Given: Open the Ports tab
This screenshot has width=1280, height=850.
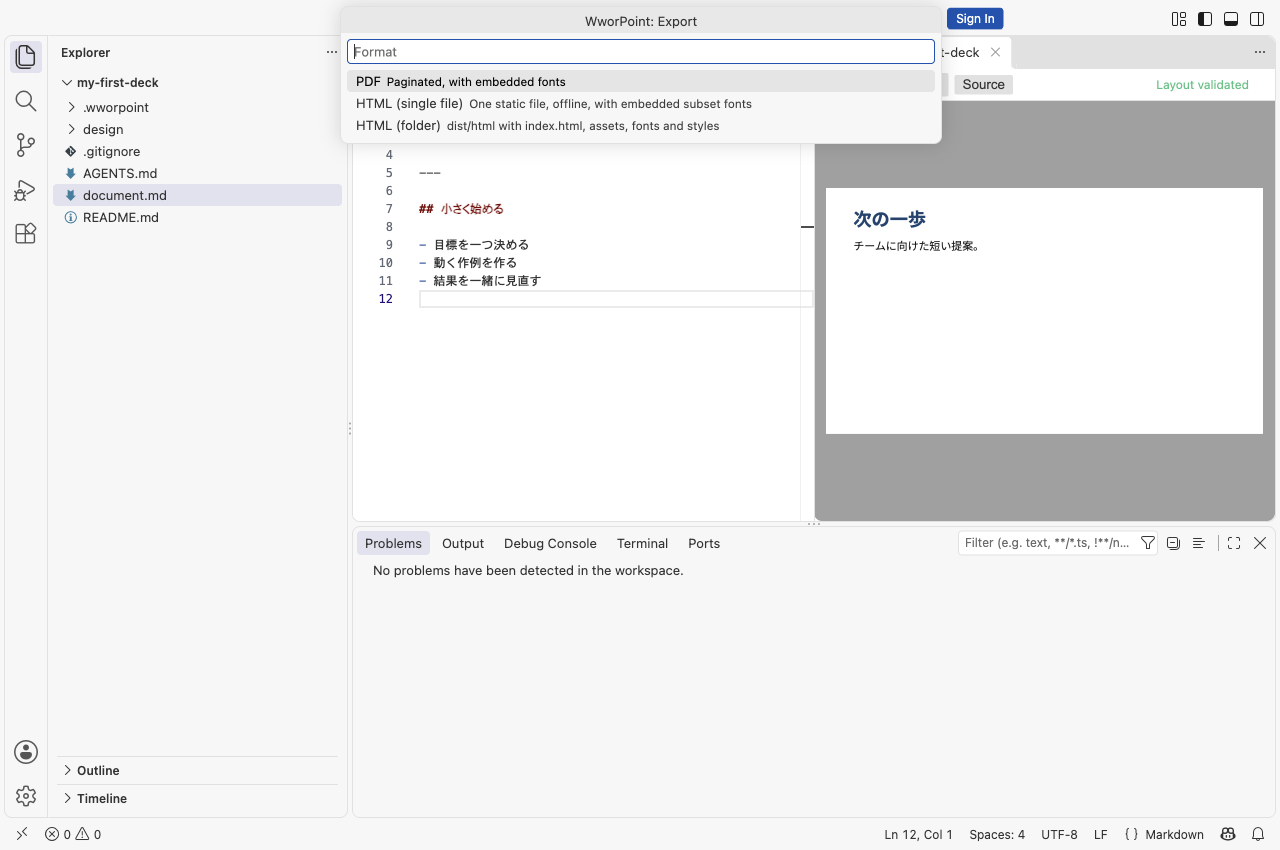Looking at the screenshot, I should [704, 543].
